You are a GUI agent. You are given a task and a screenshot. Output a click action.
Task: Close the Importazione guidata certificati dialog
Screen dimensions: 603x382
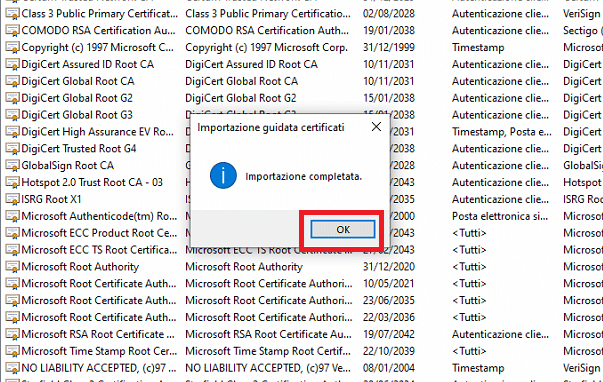coord(376,127)
